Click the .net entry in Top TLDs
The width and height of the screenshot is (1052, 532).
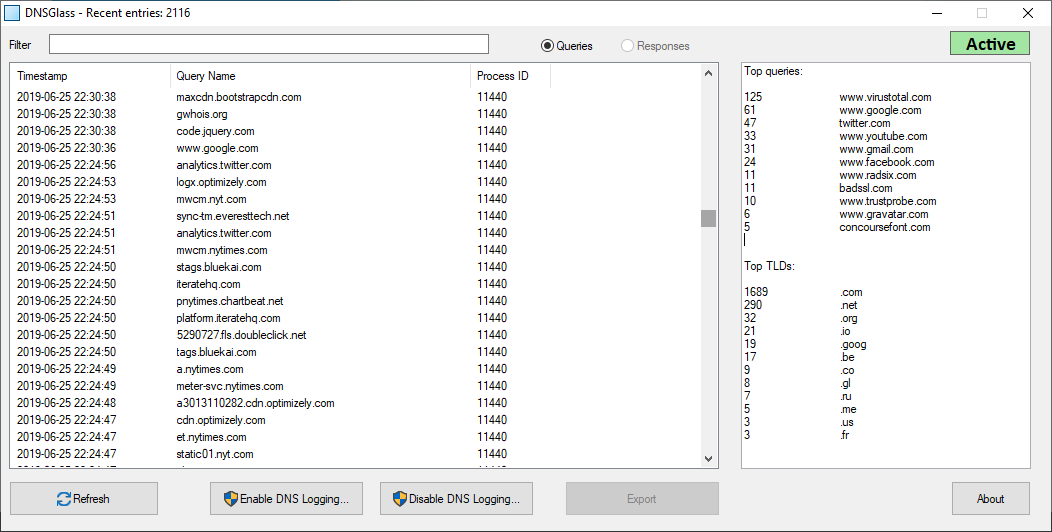pos(849,305)
